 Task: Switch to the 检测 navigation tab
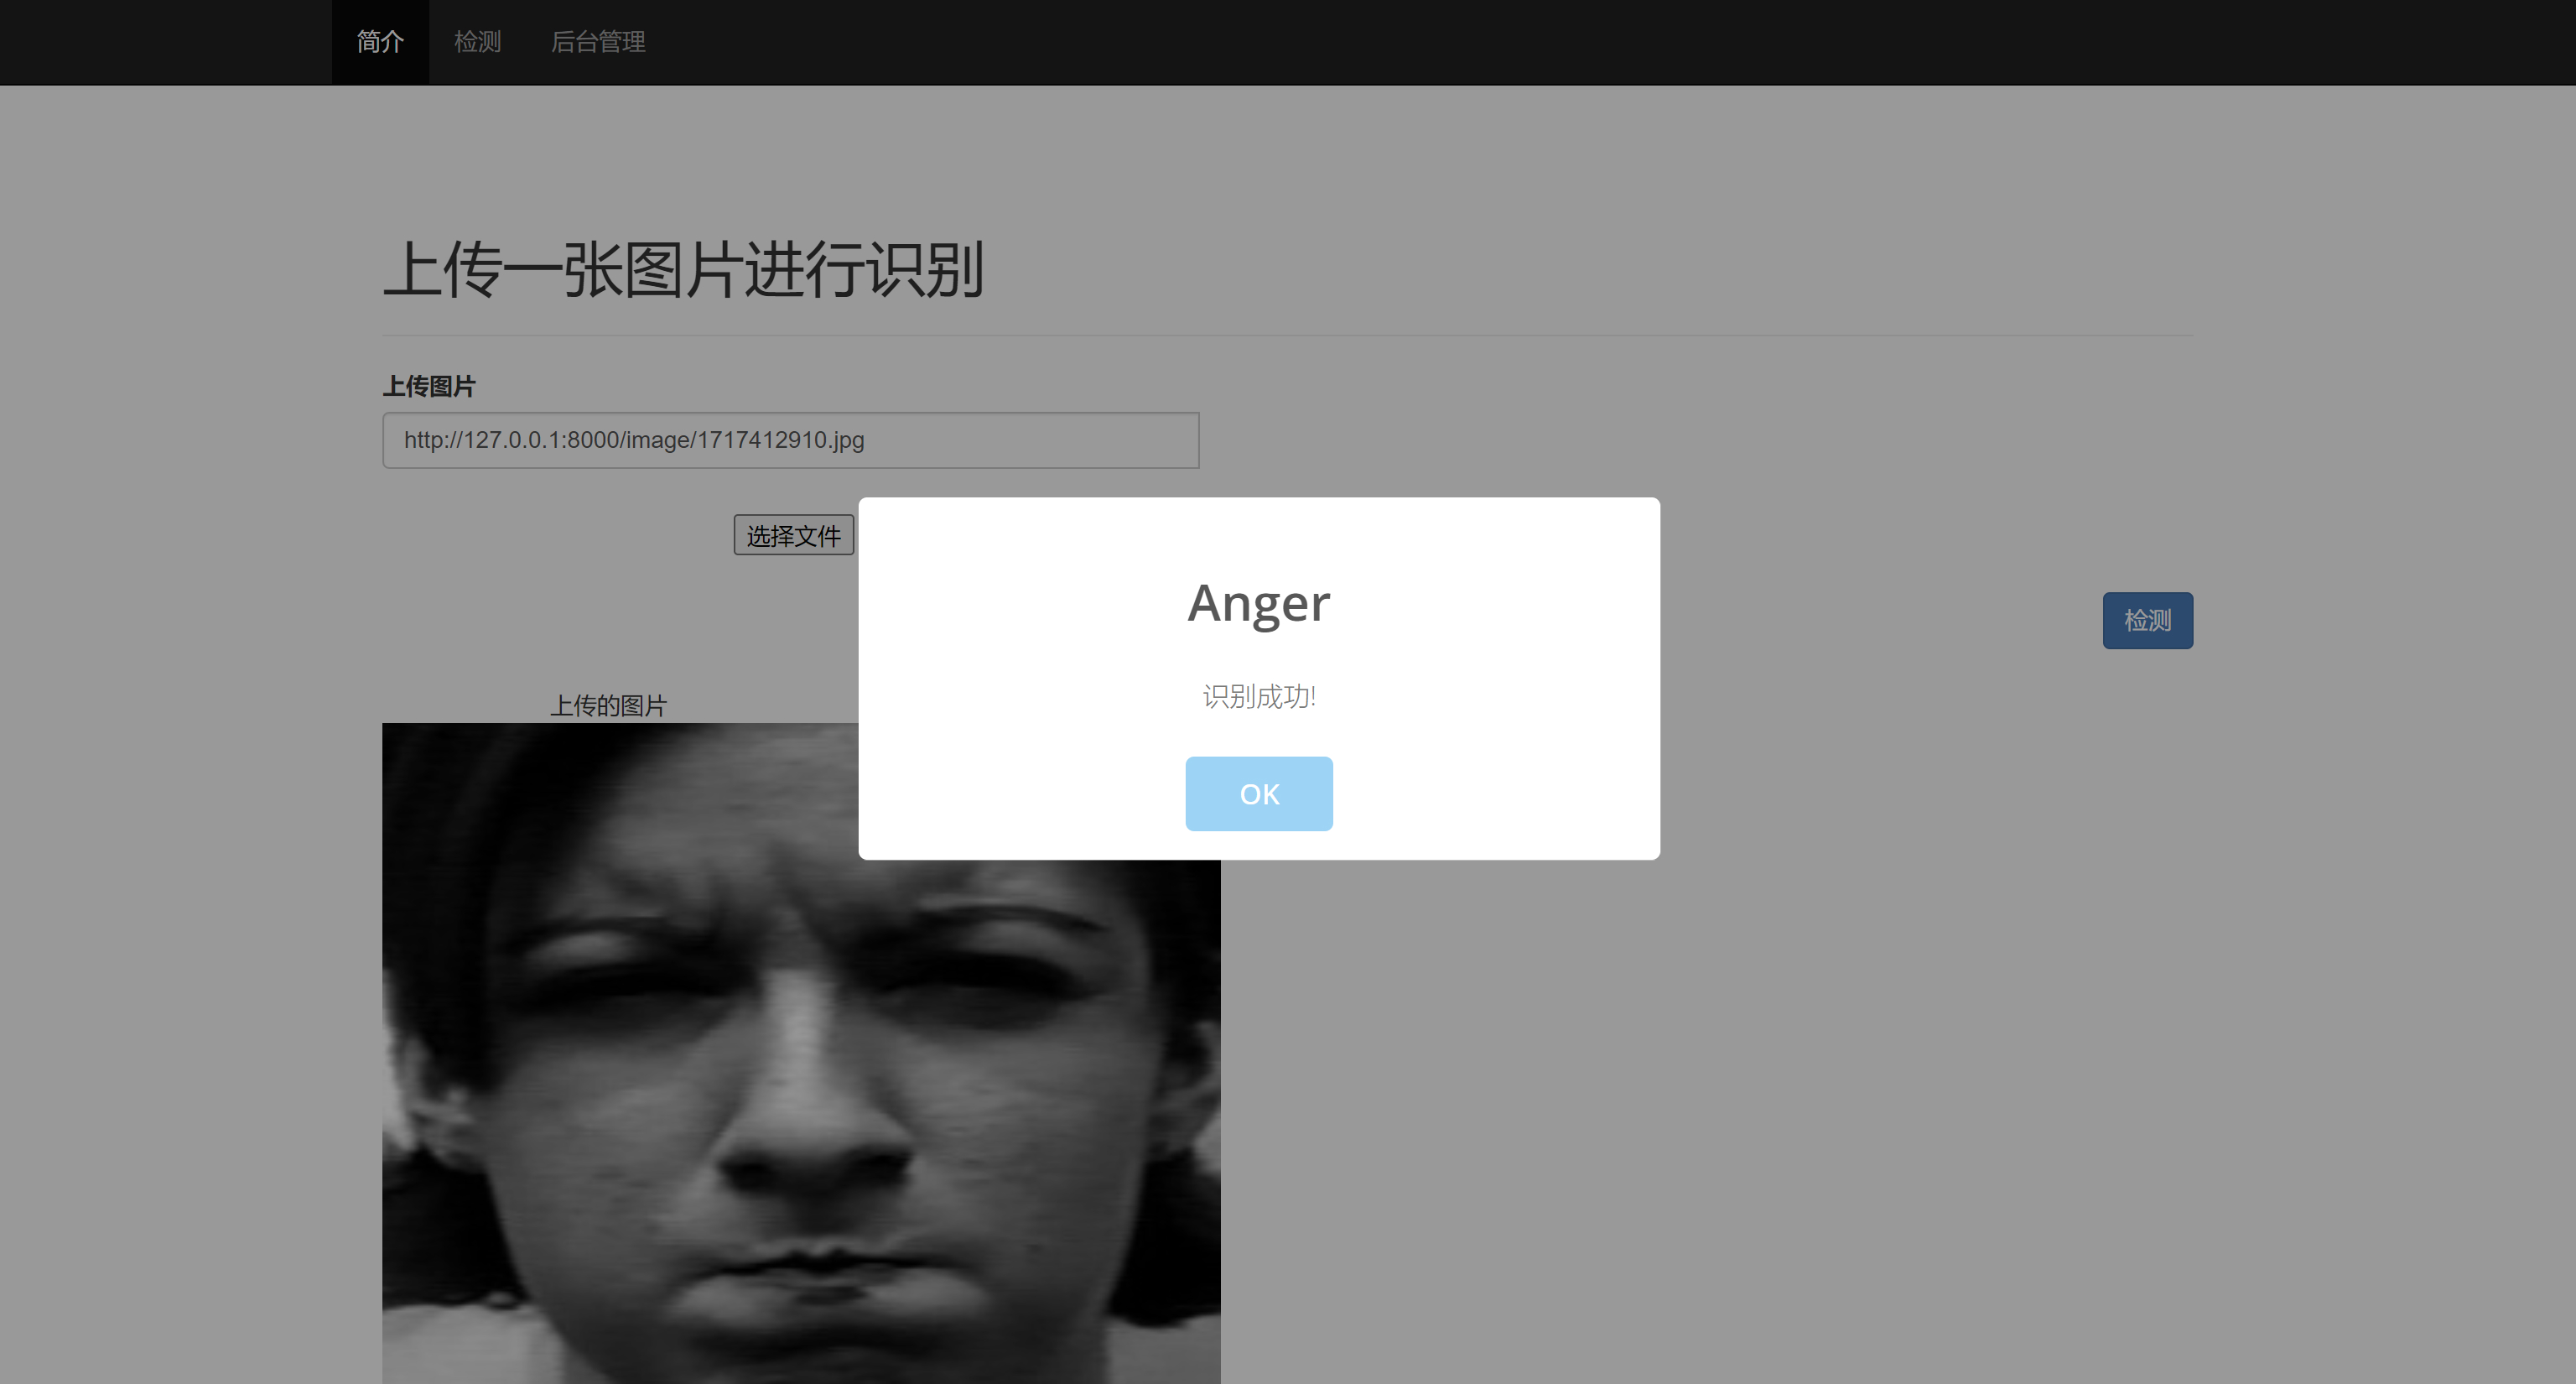pyautogui.click(x=477, y=42)
